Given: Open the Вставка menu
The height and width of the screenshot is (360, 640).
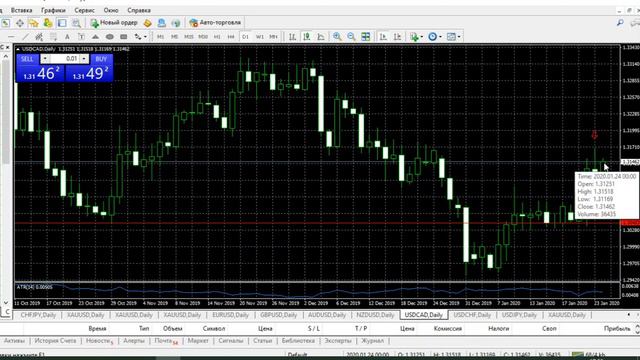Looking at the screenshot, I should pyautogui.click(x=21, y=10).
